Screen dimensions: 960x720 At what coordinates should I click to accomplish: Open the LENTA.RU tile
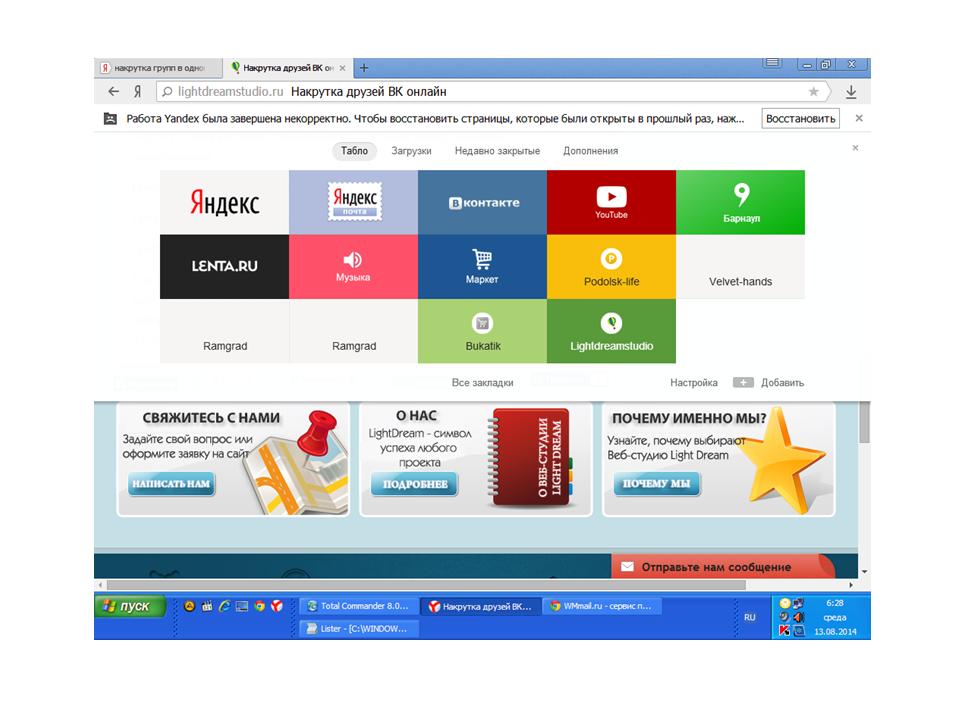(224, 266)
